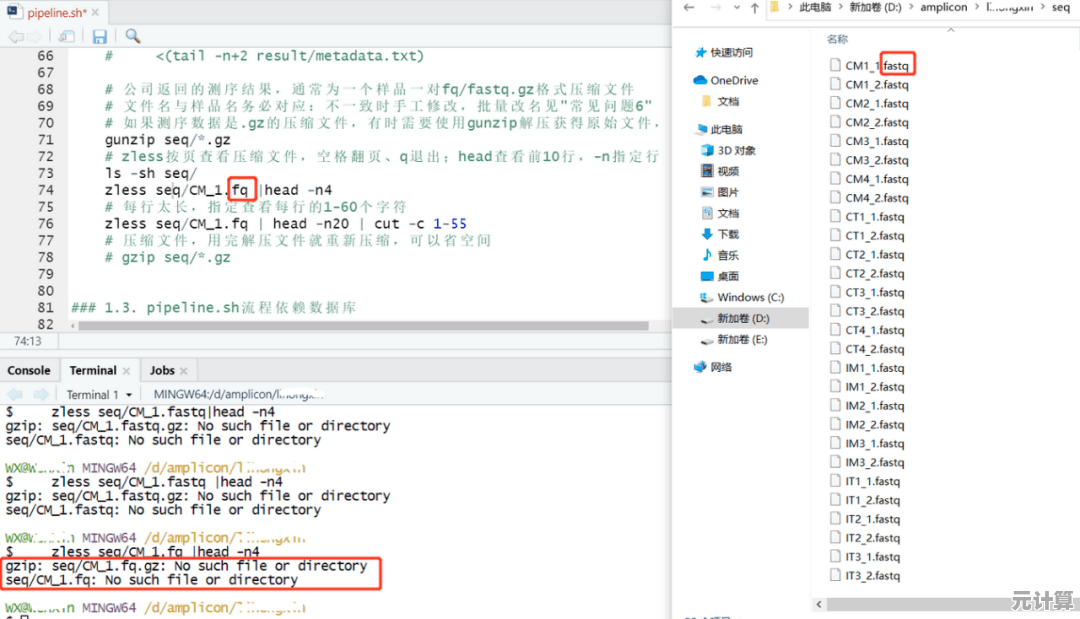Screen dimensions: 1080x619
Task: Click Explorer forward navigation arrow
Action: [x=716, y=8]
